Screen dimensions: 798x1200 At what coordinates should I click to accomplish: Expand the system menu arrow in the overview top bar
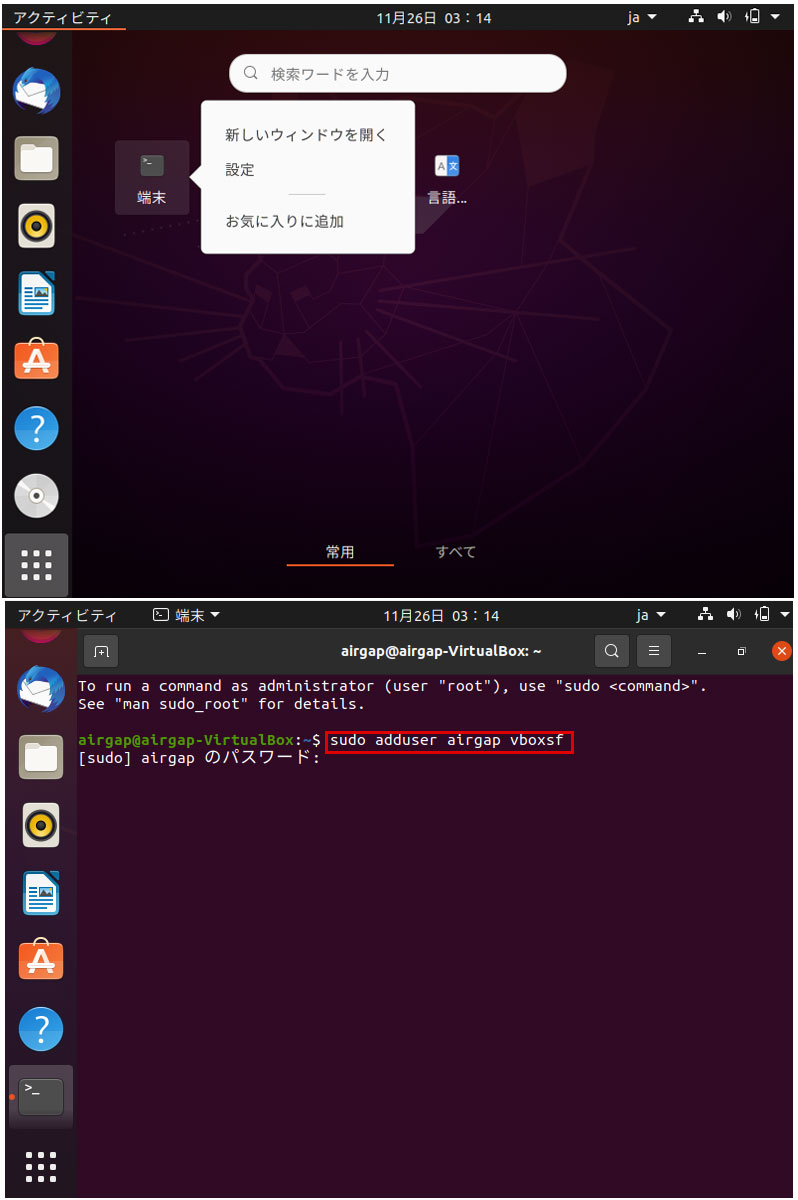775,18
